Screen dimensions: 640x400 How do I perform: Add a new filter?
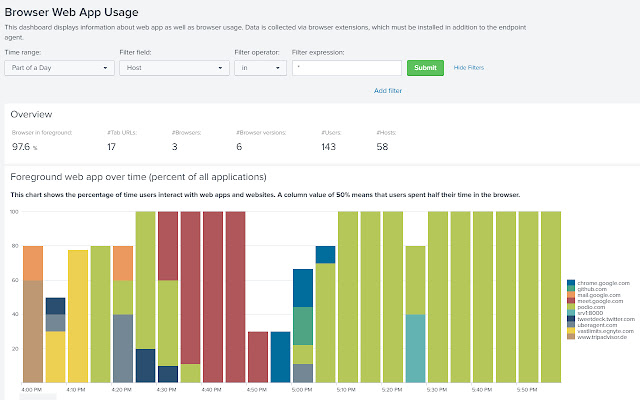(x=388, y=91)
